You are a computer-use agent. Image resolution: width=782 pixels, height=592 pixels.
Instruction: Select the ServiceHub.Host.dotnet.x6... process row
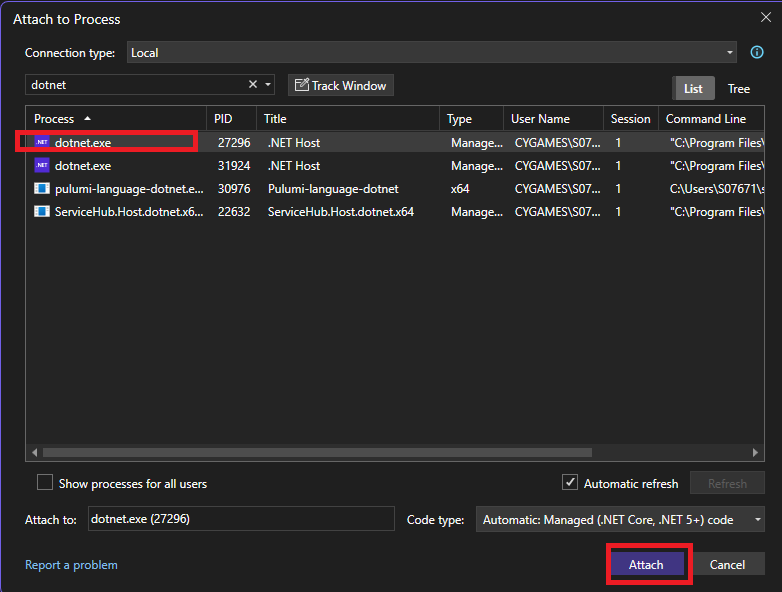(395, 211)
